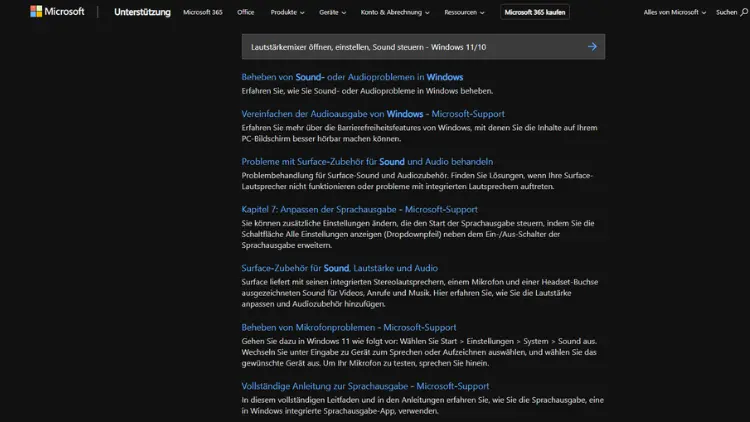
Task: Expand Alles von Microsoft dropdown
Action: (674, 12)
